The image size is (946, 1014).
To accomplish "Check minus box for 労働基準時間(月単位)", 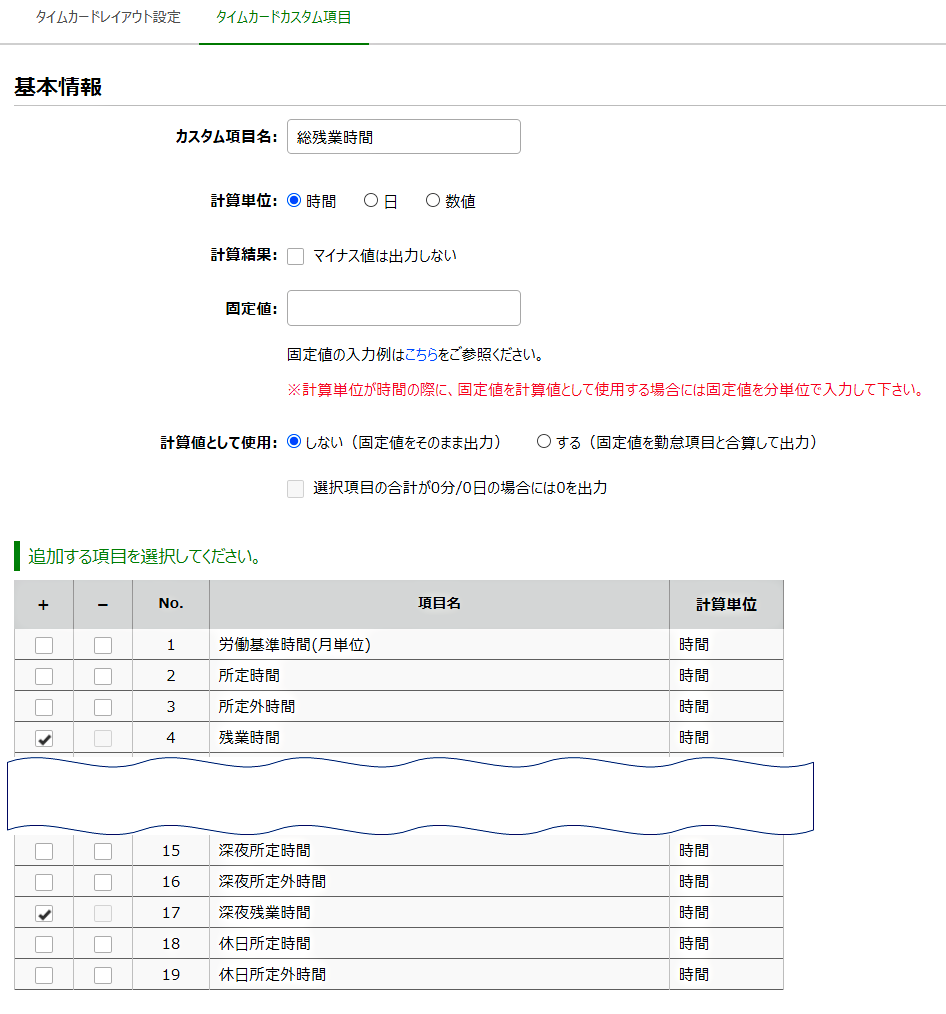I will [103, 645].
